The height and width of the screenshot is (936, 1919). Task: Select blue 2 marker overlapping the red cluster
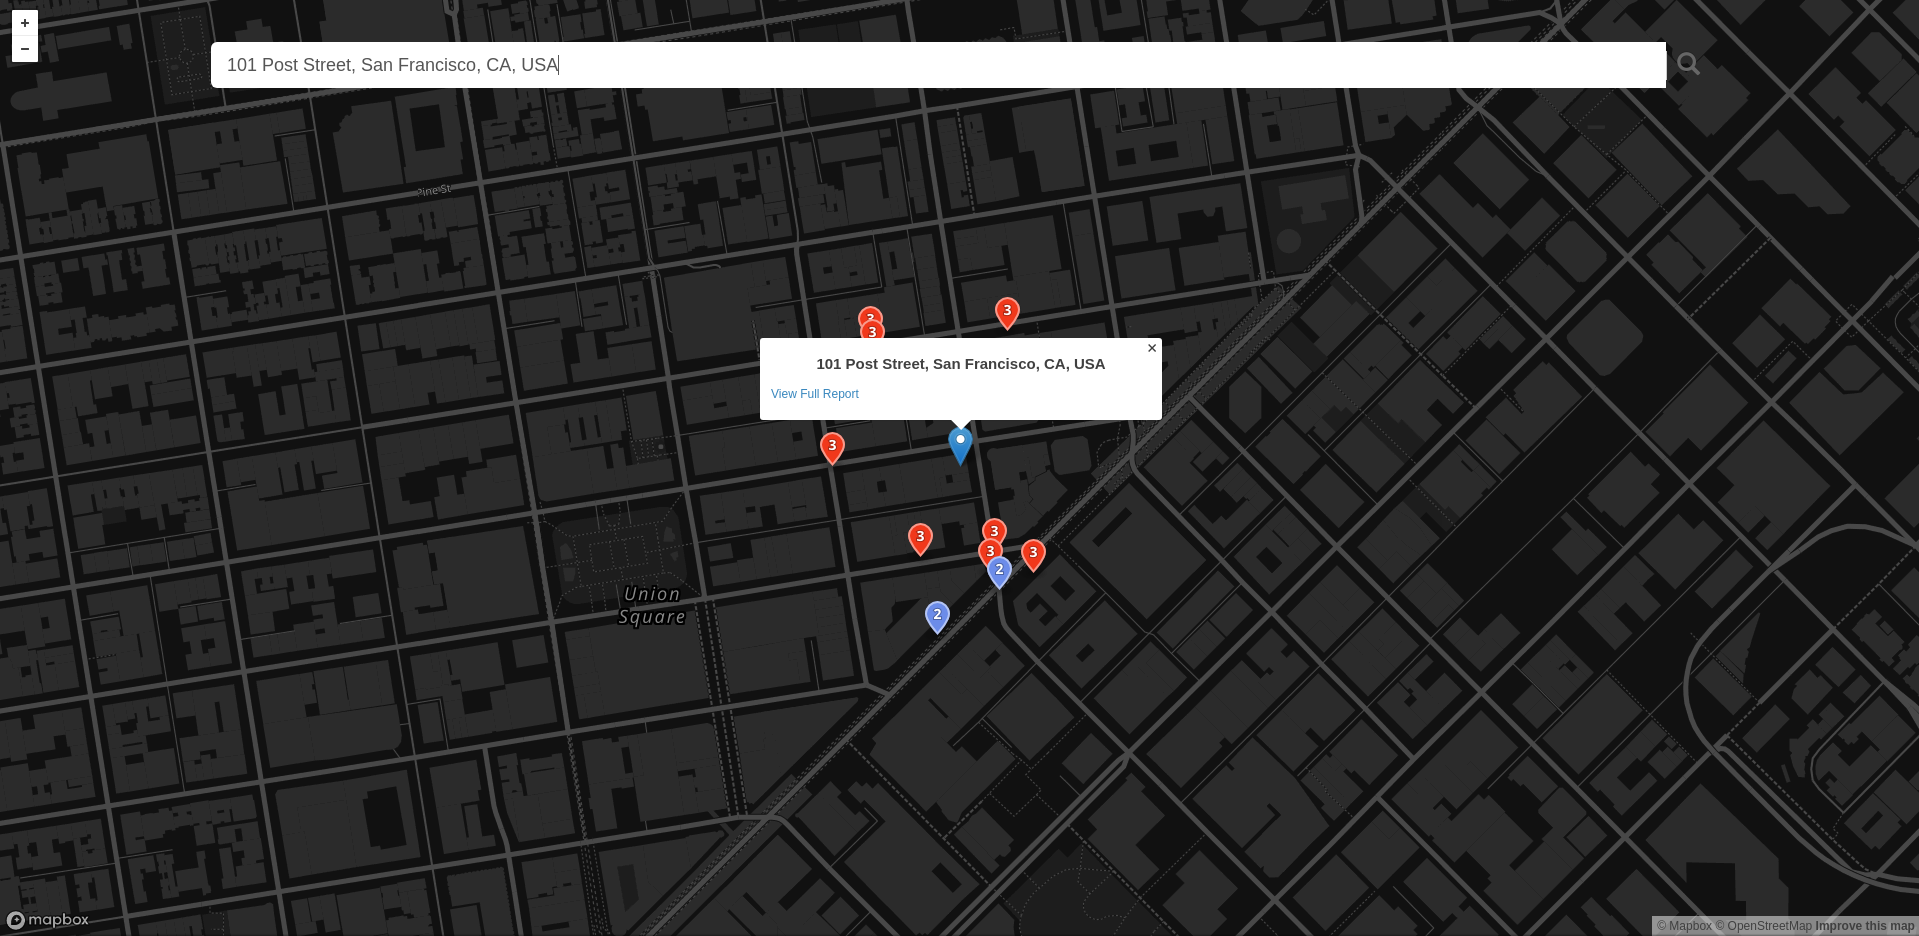[999, 571]
